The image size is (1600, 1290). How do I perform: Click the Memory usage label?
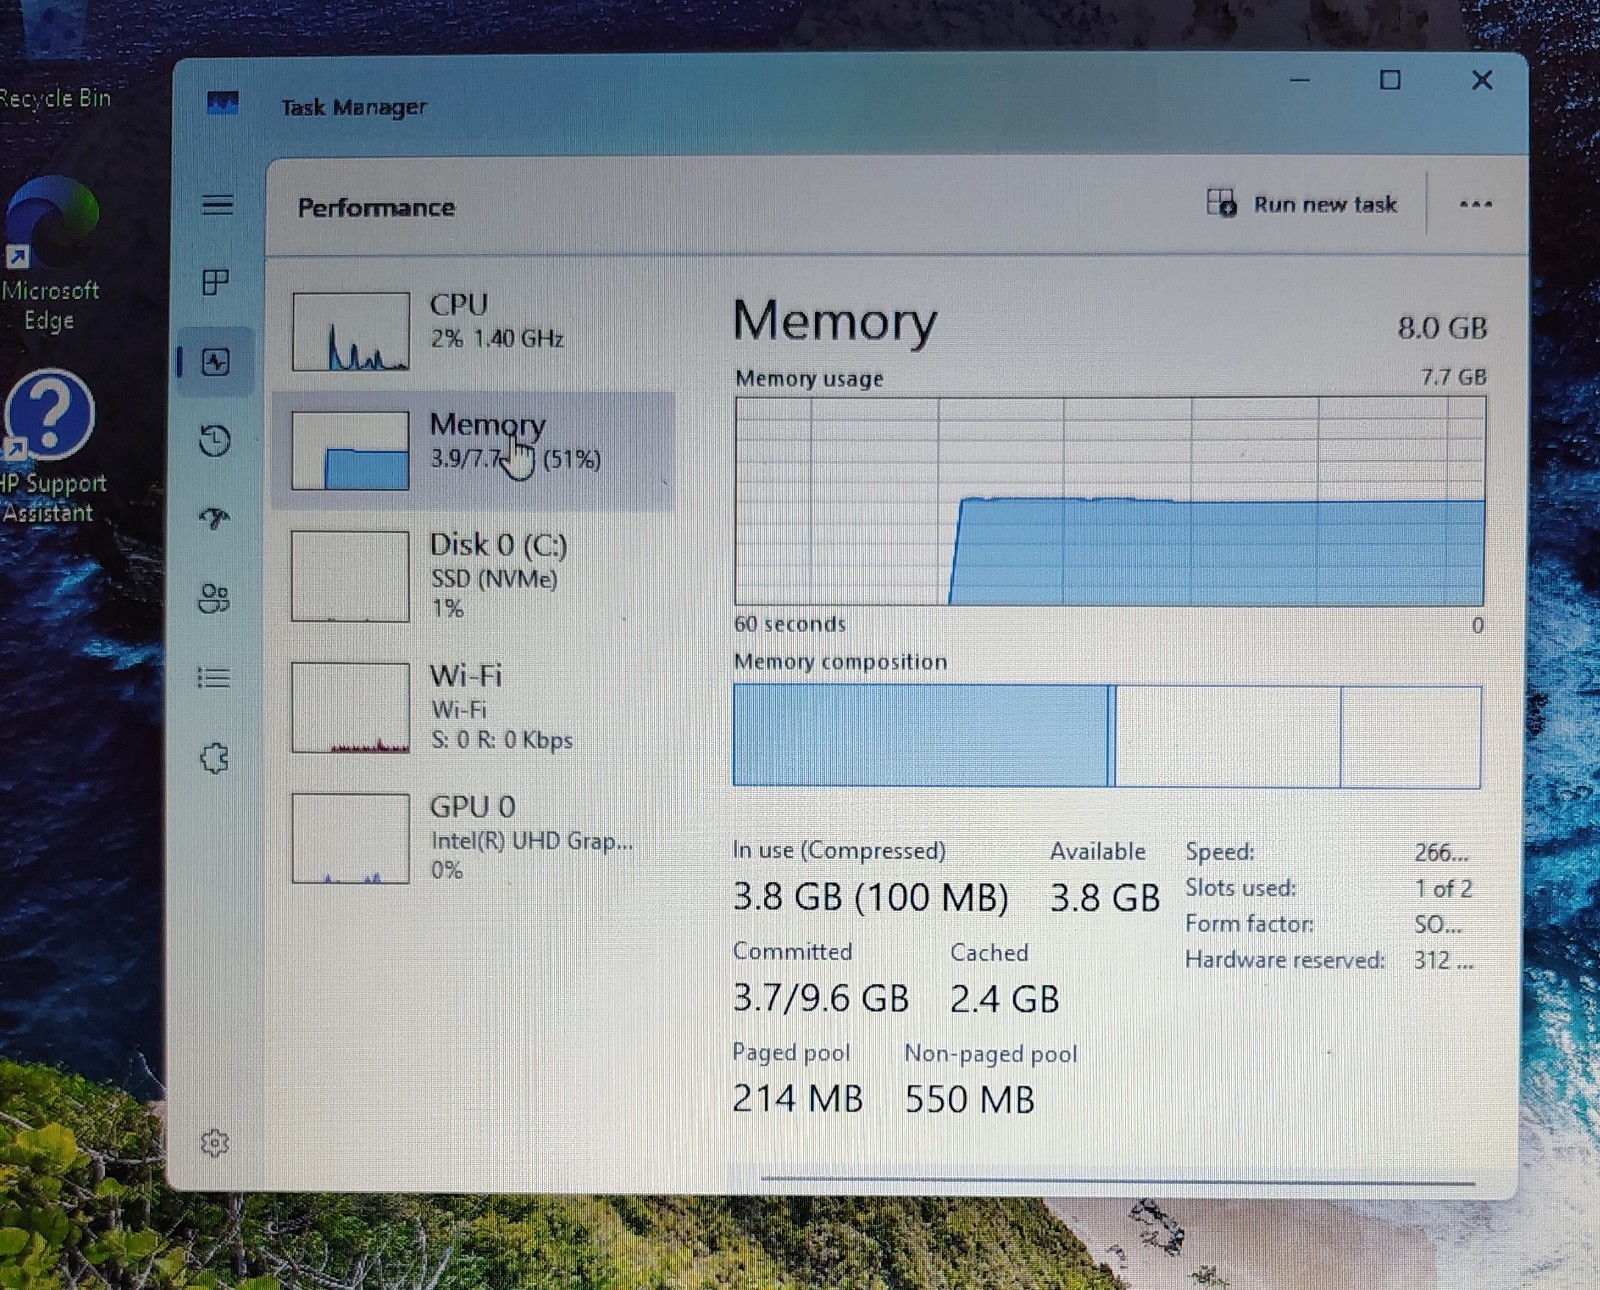point(809,378)
